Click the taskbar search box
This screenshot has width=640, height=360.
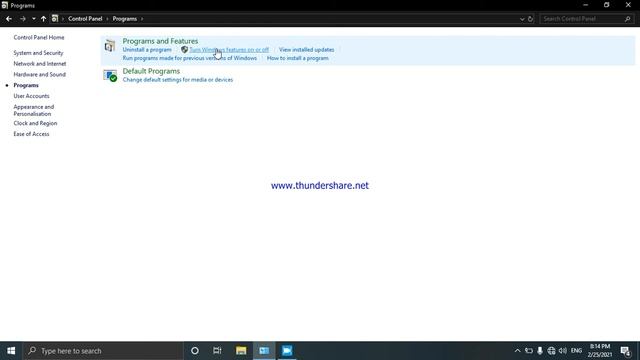click(102, 351)
